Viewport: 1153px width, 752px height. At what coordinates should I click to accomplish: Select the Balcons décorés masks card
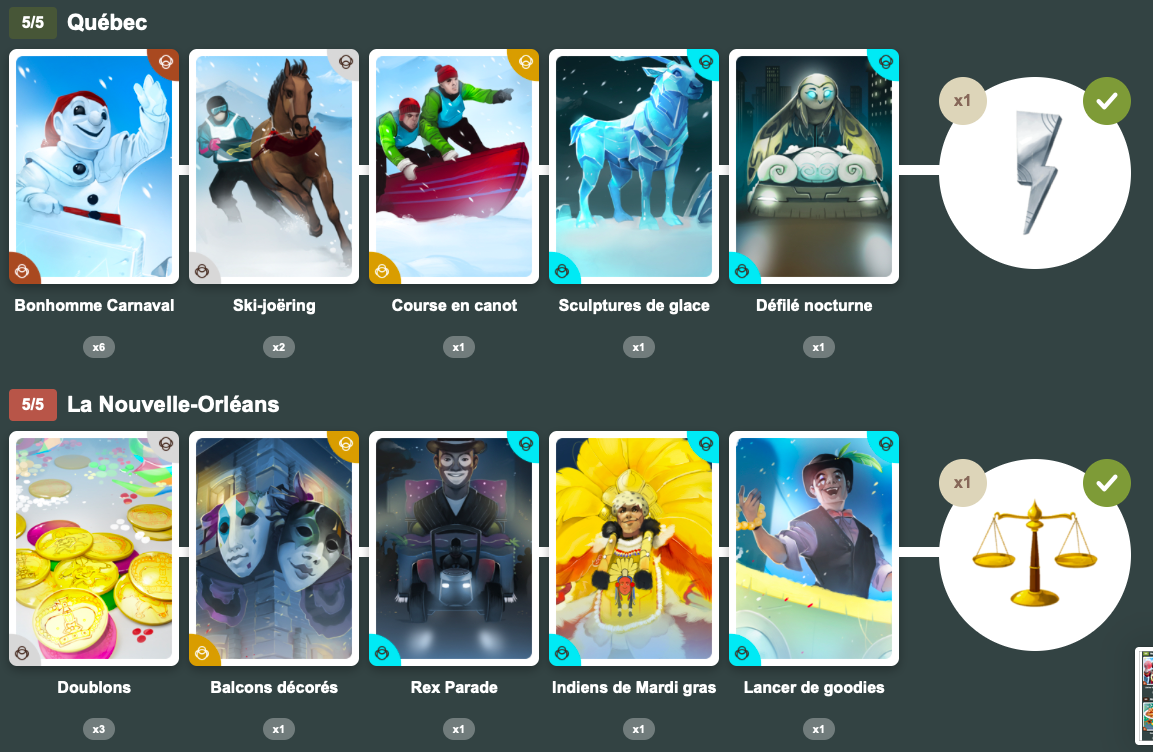point(274,549)
